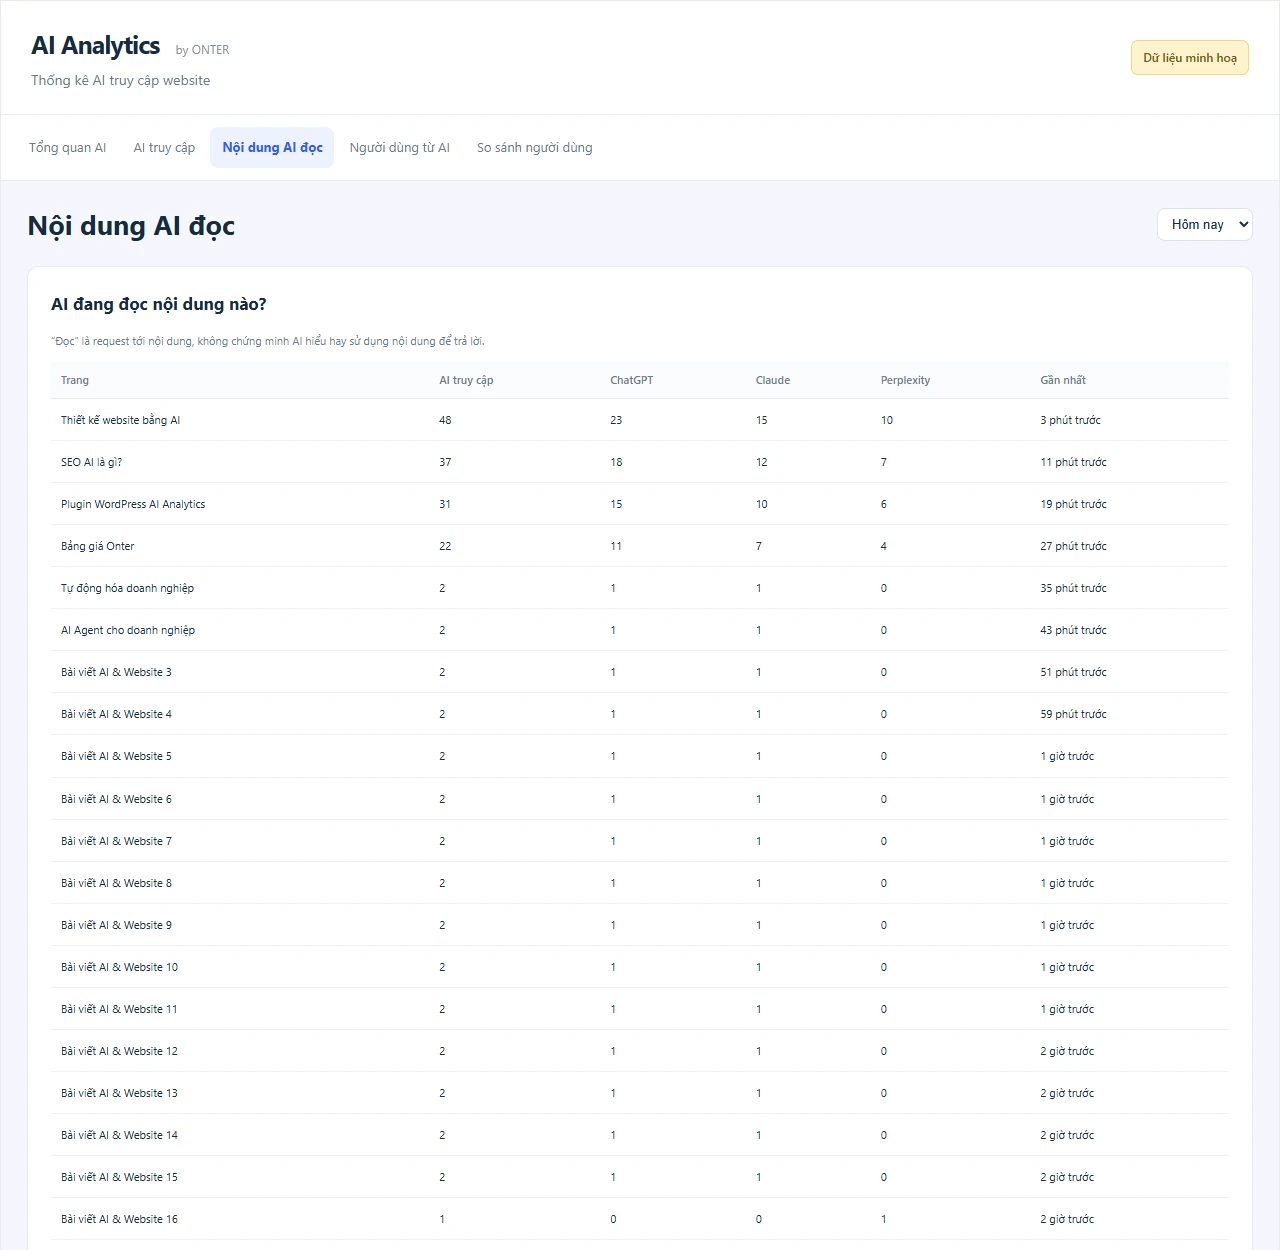Click the Bài viết AI & Website 14 row
This screenshot has width=1280, height=1250.
pyautogui.click(x=640, y=1135)
